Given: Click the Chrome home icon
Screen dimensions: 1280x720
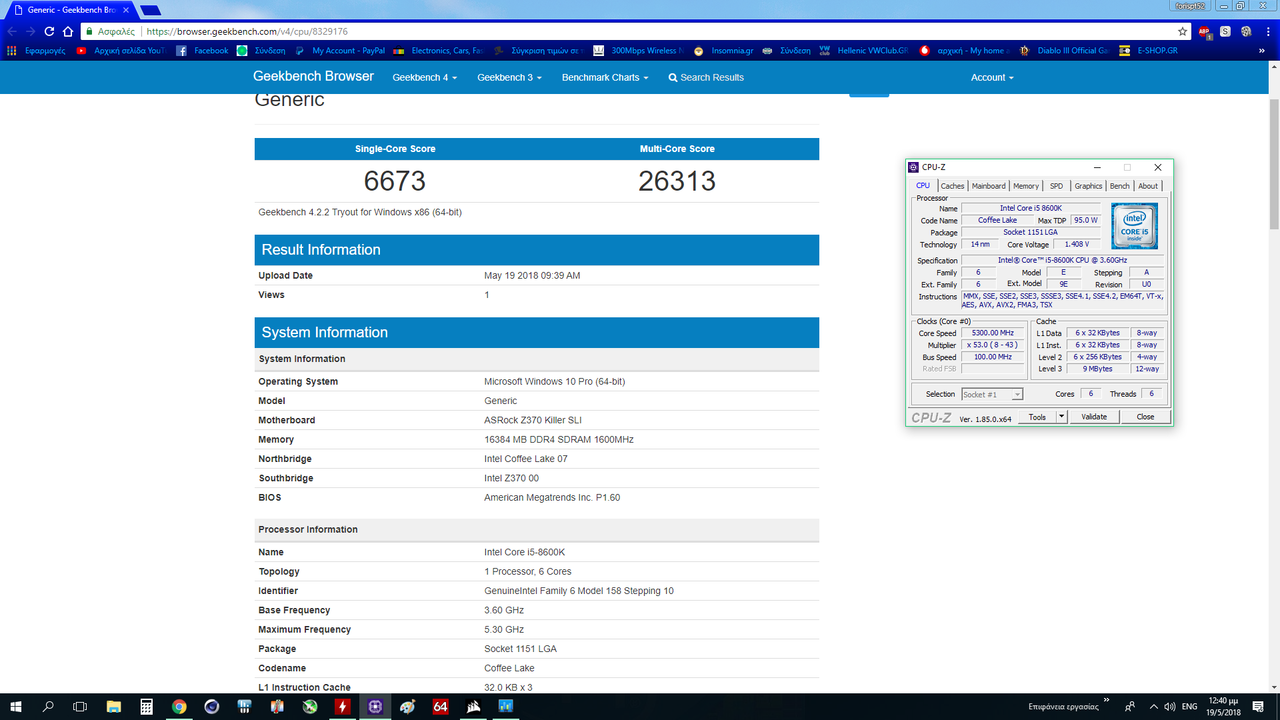Looking at the screenshot, I should [x=67, y=31].
